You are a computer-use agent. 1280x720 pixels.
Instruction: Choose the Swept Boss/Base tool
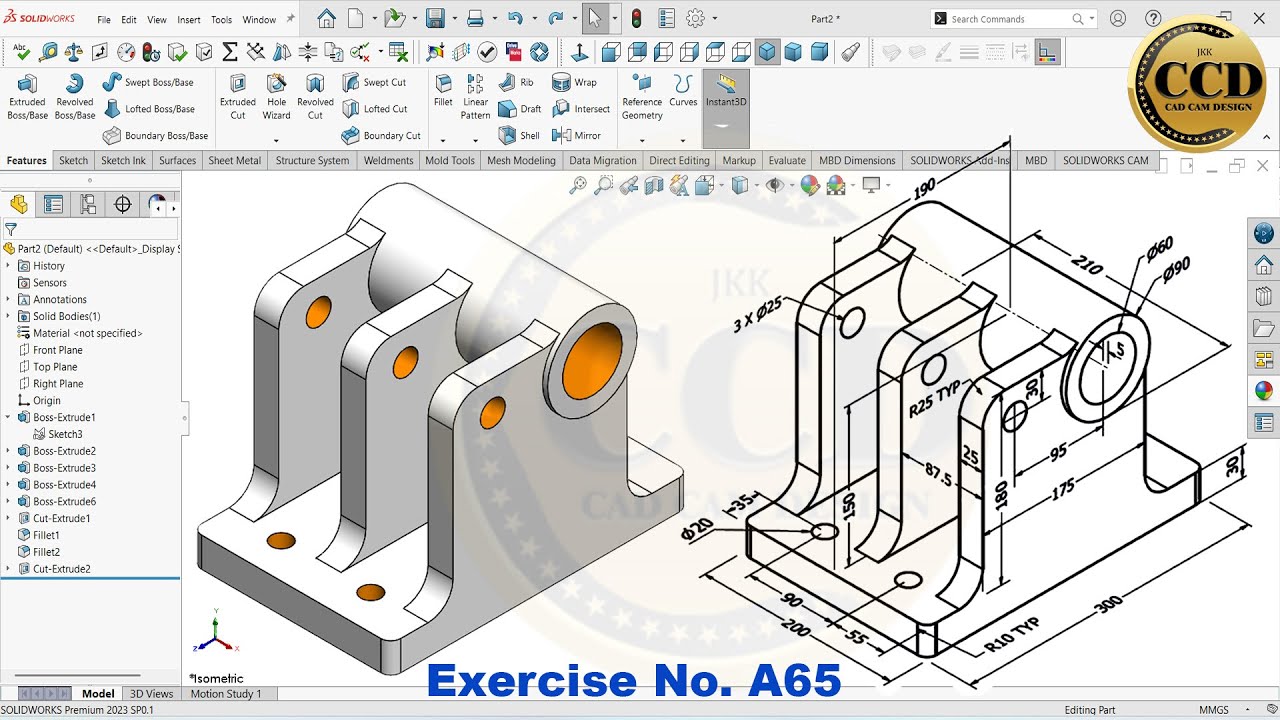(x=148, y=82)
